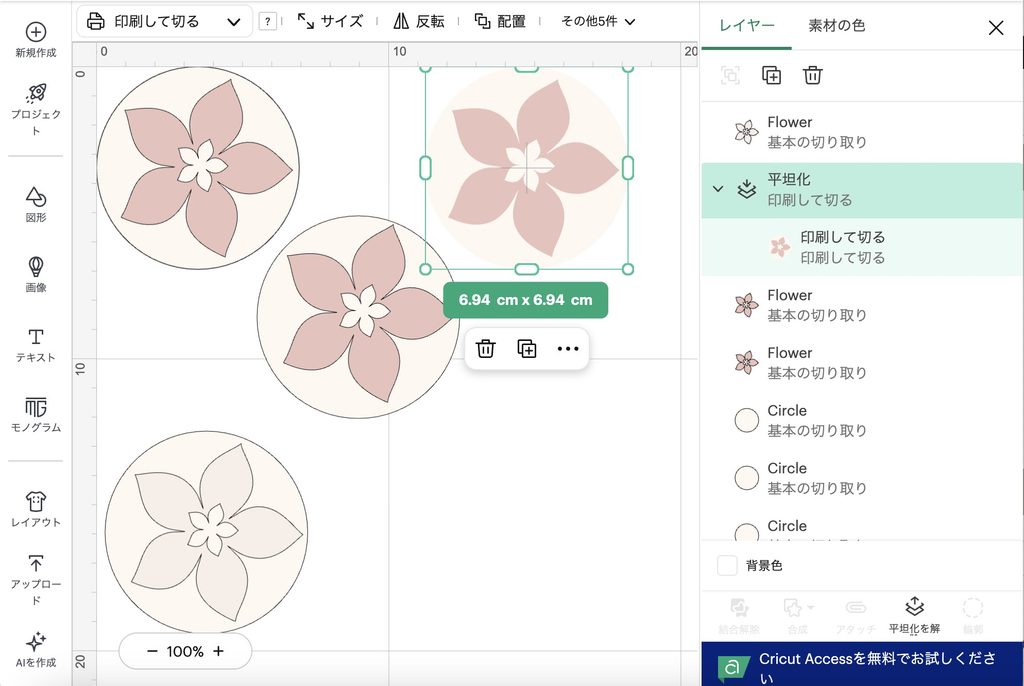Screen dimensions: 1024x686
Task: Click floating toolbar three-dots more options
Action: point(568,349)
